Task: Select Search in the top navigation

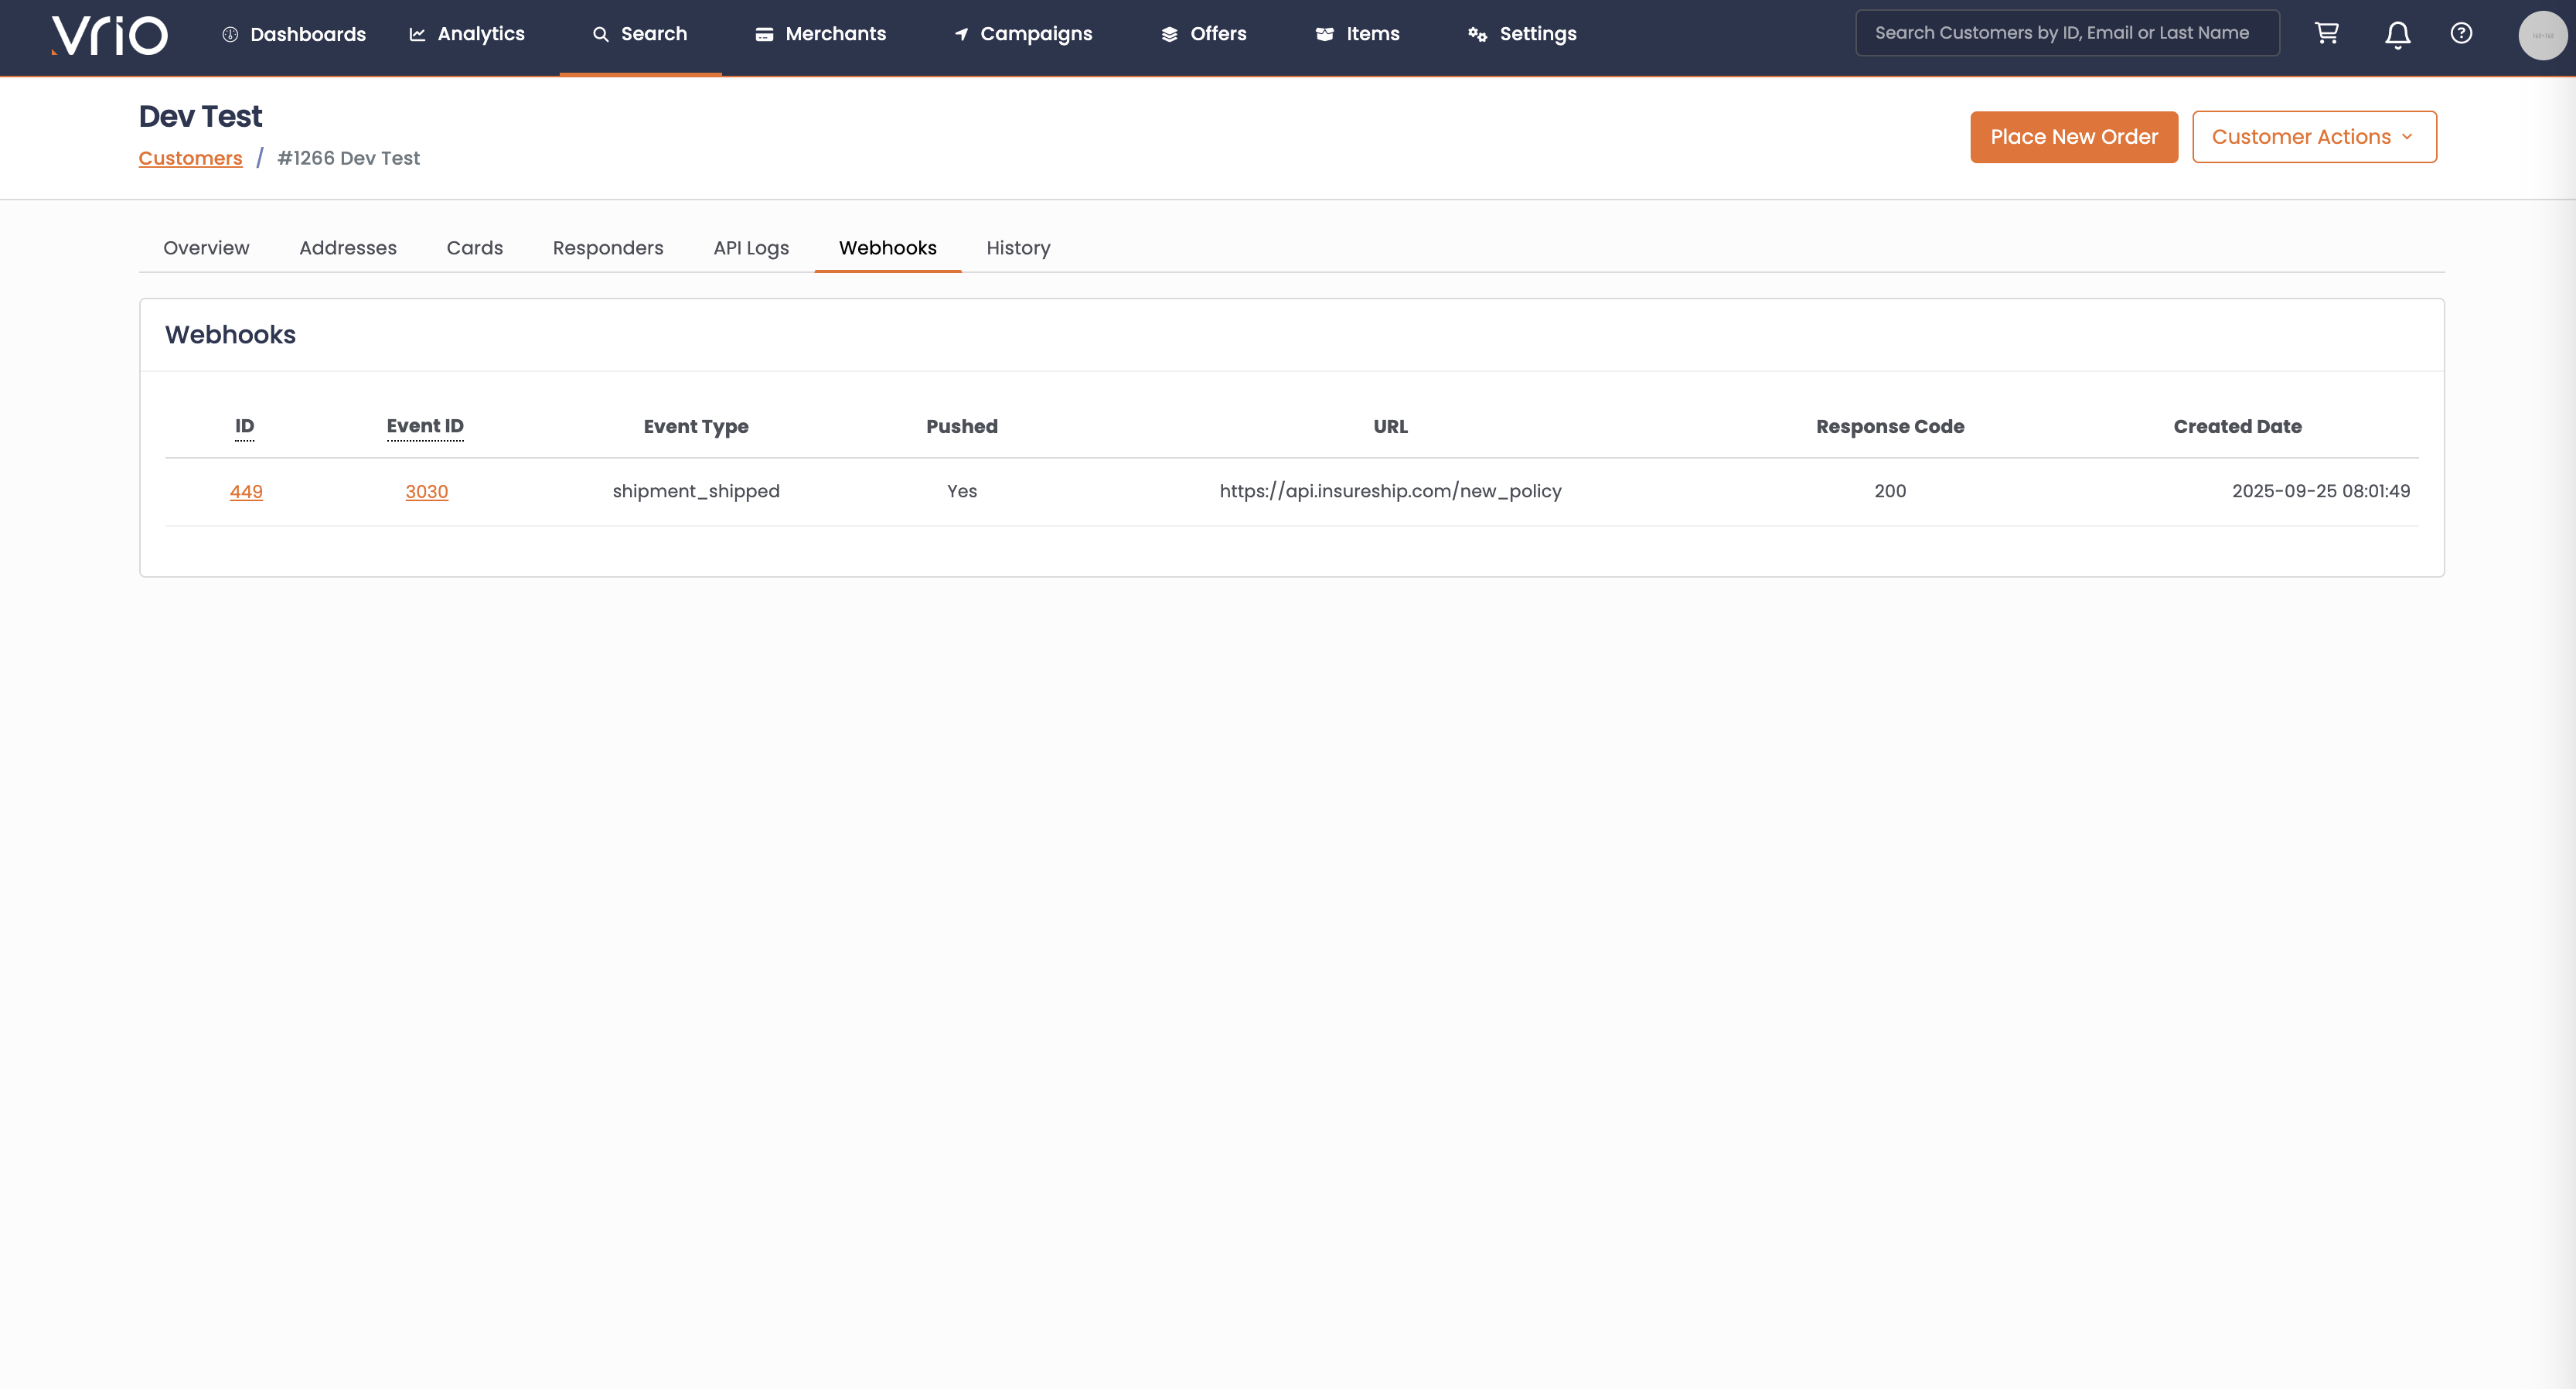Action: point(640,34)
